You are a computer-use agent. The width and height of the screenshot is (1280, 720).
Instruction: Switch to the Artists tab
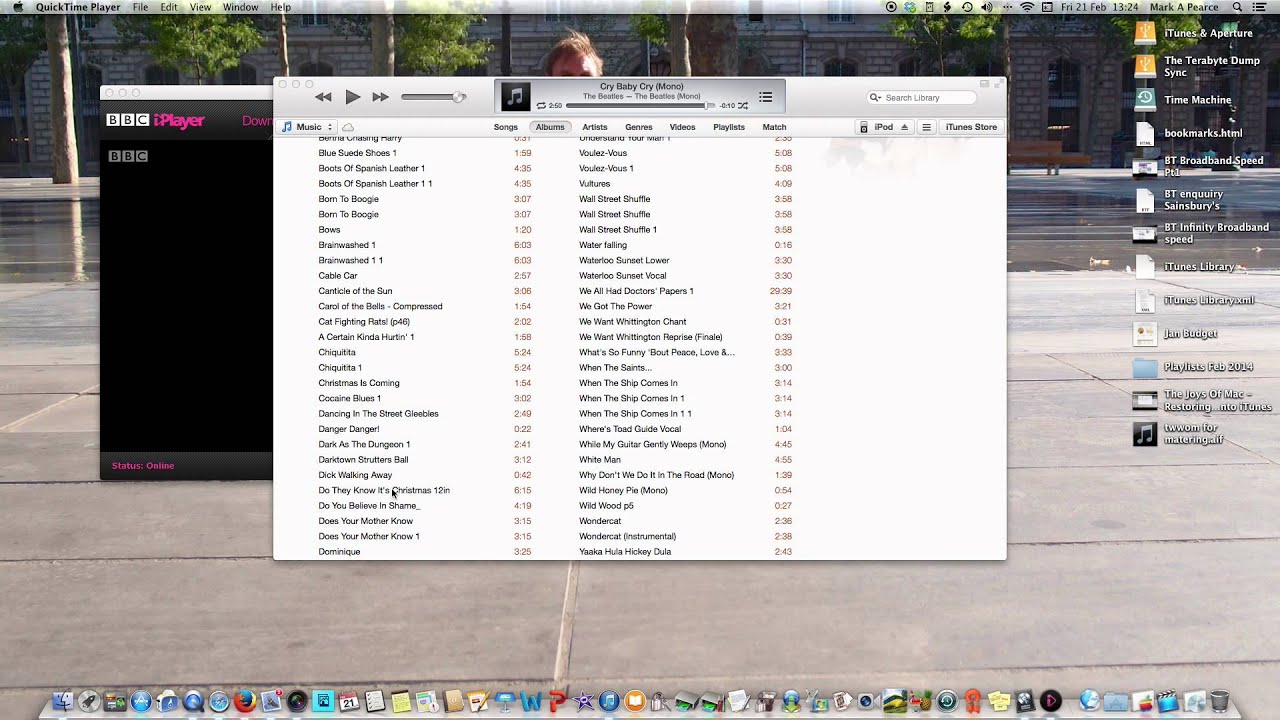pyautogui.click(x=595, y=127)
